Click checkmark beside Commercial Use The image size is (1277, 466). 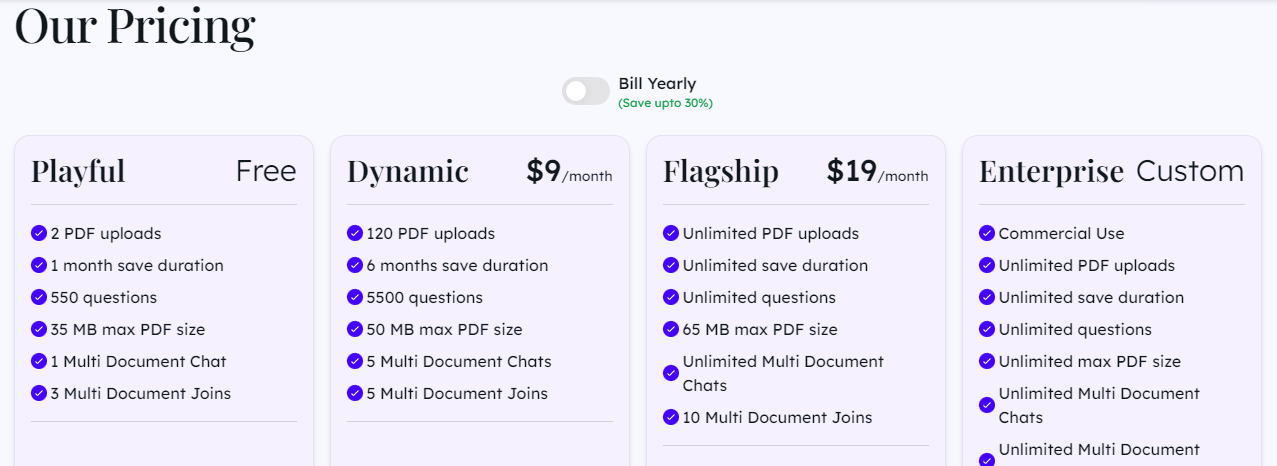click(x=987, y=233)
